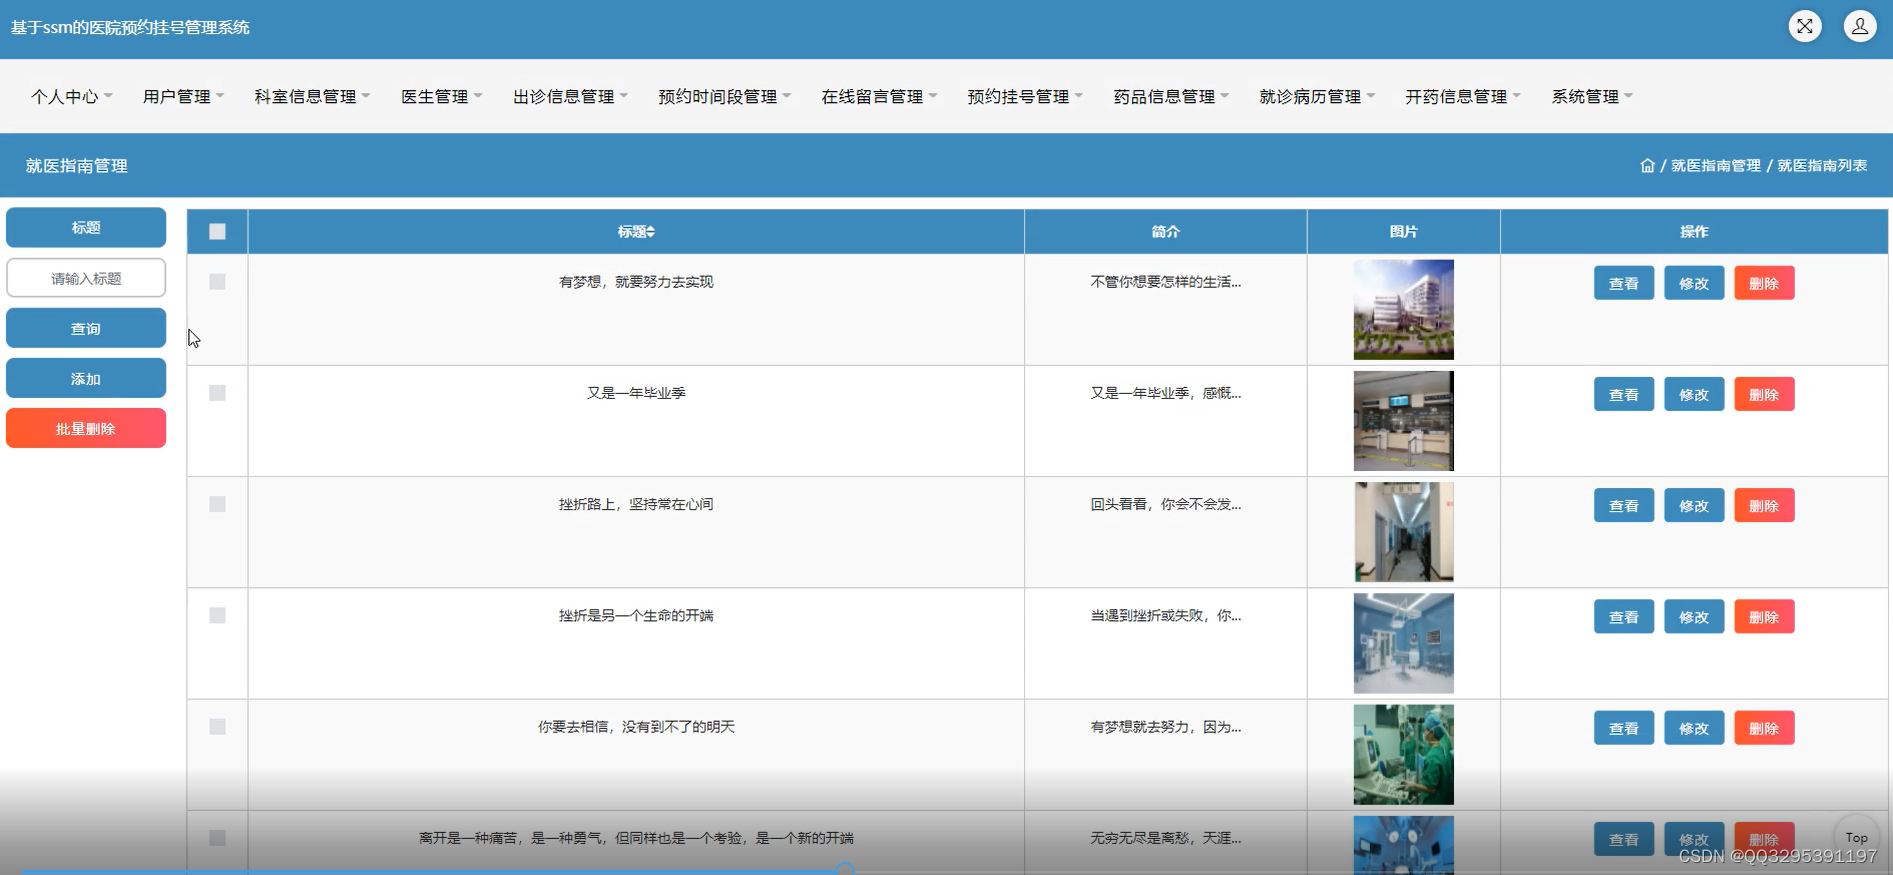The width and height of the screenshot is (1893, 875).
Task: Click the system title 基于ssm的医院预约挂号管理系统
Action: tap(130, 27)
